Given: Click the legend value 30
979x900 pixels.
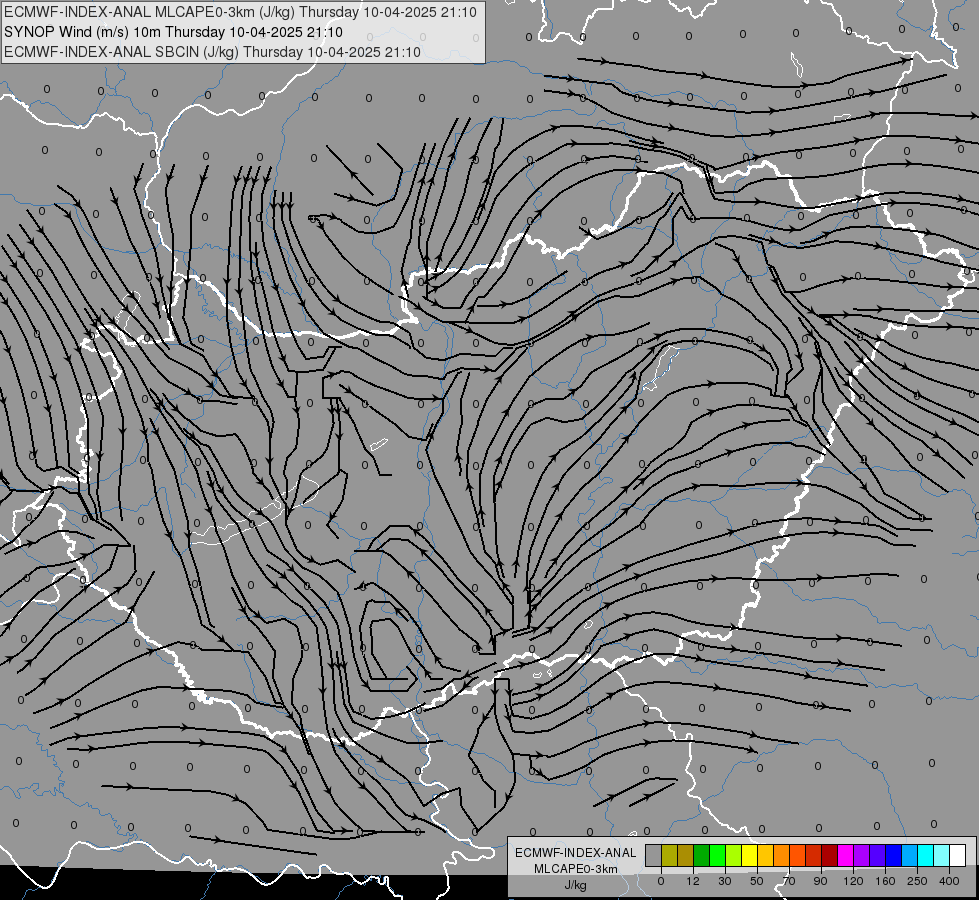Looking at the screenshot, I should click(724, 881).
